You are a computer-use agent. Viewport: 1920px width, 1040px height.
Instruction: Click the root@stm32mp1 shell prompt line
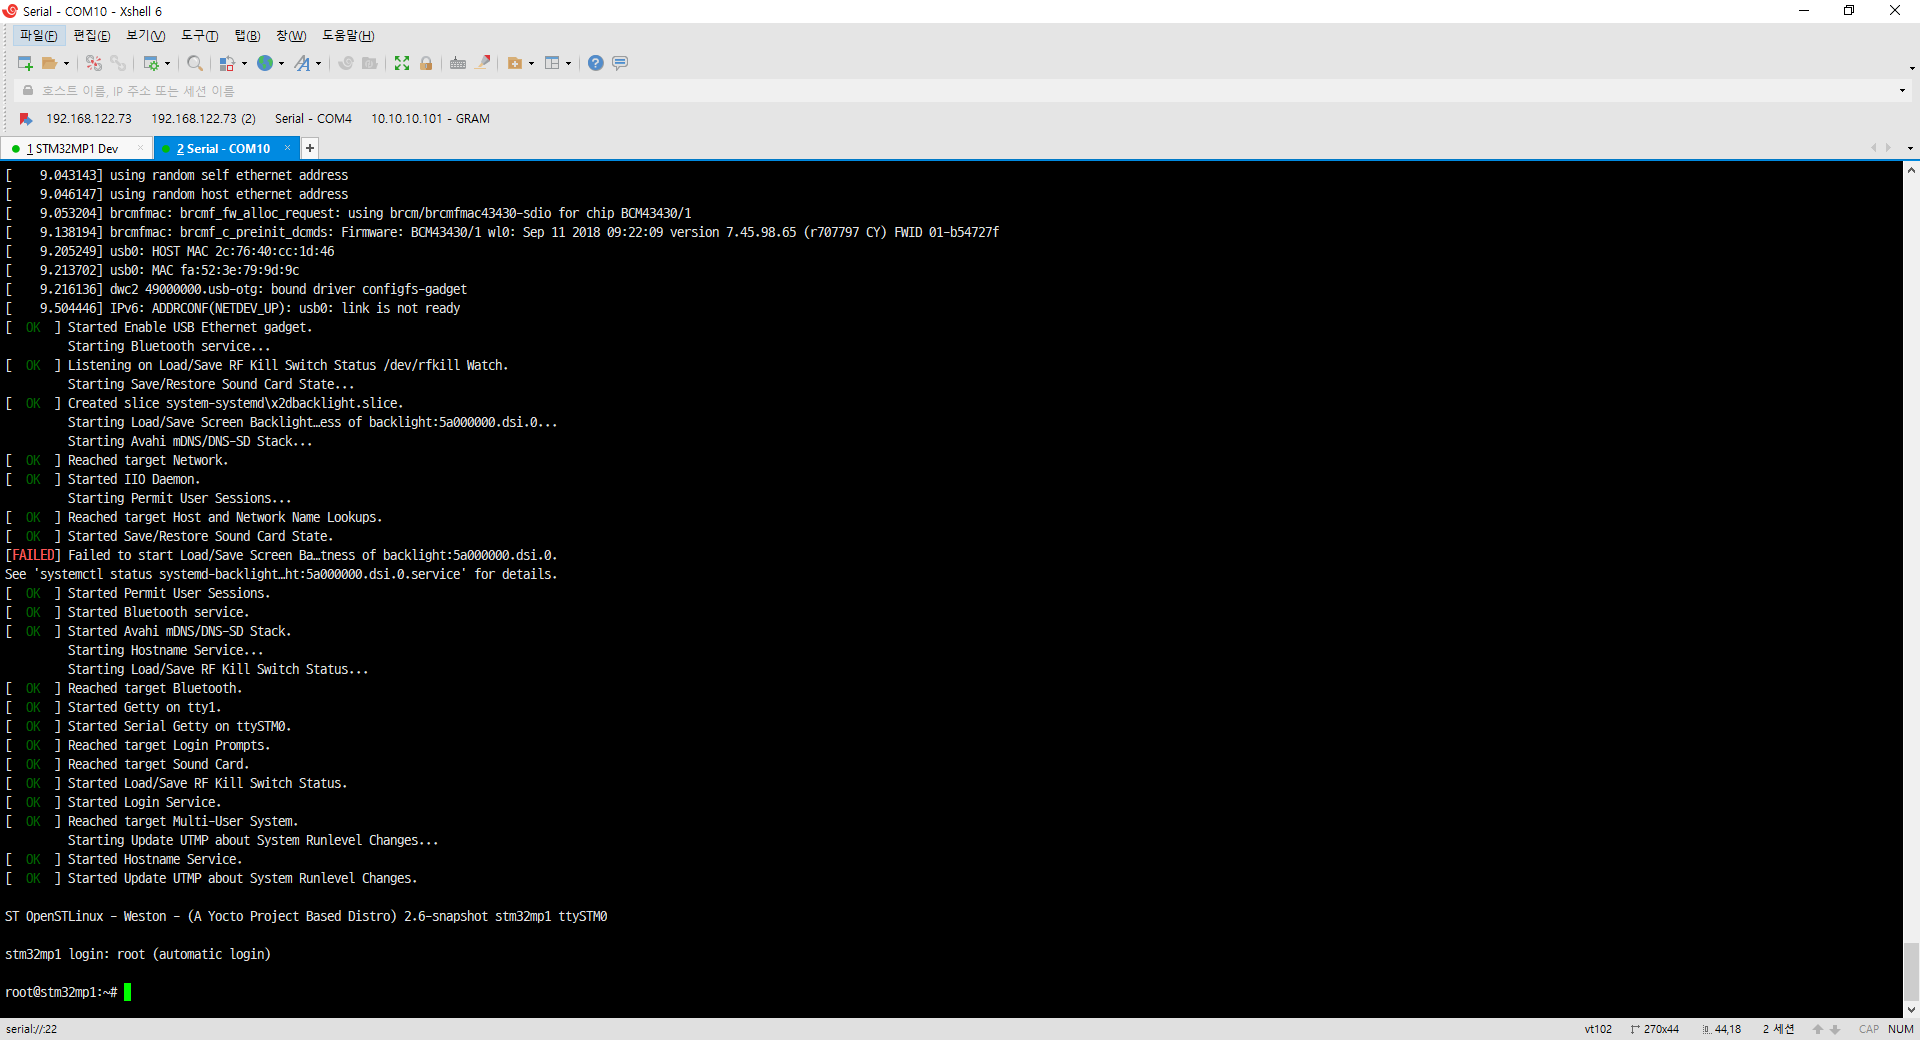click(68, 992)
